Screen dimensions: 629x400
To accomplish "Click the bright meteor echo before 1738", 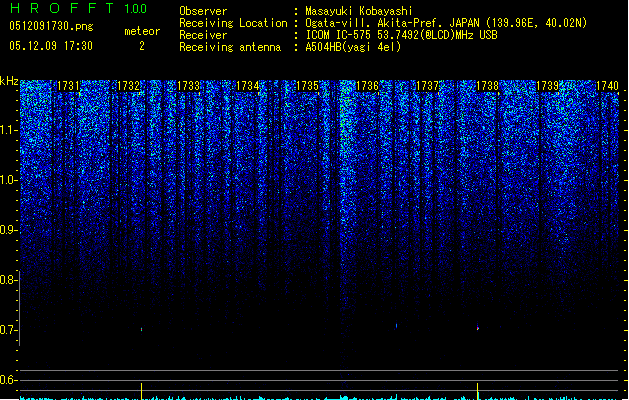I will coord(477,327).
